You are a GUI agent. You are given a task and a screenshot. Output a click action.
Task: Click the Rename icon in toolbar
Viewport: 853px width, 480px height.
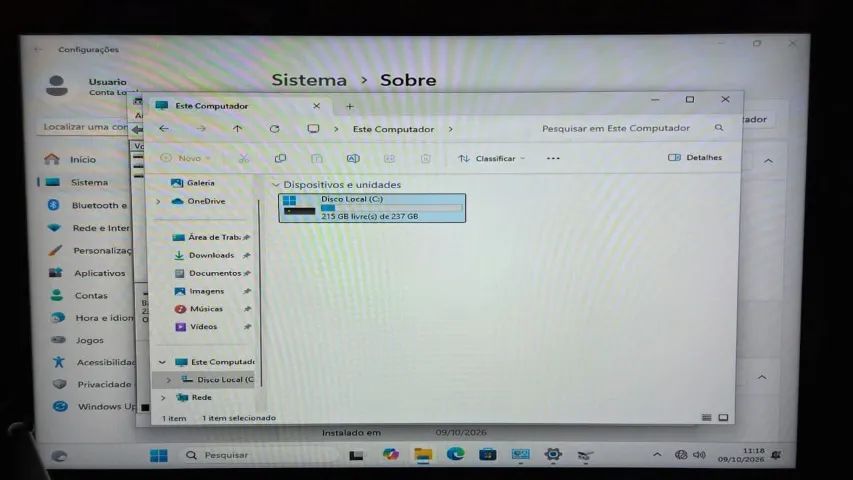[x=353, y=158]
